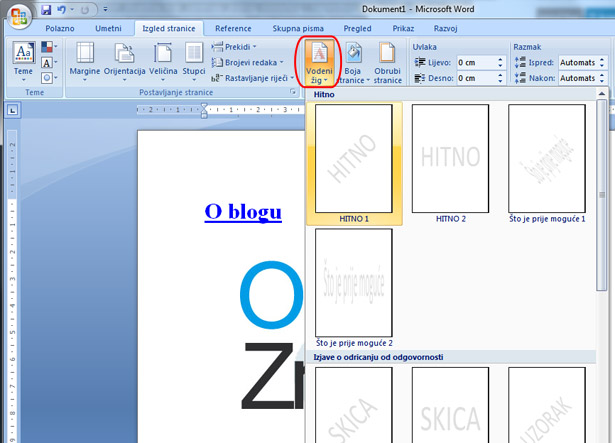This screenshot has width=615, height=443.
Task: Open the Vodeni žig watermark gallery
Action: [x=319, y=61]
